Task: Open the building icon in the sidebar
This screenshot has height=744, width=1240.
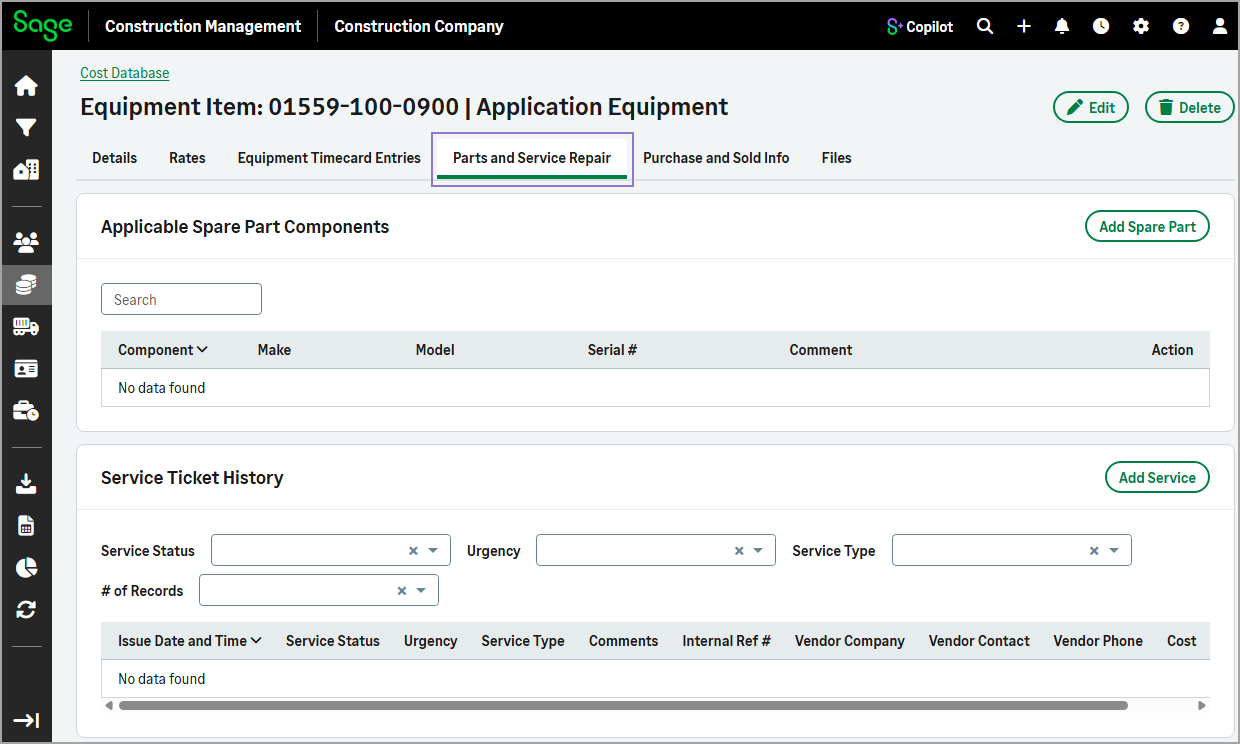Action: pos(26,170)
